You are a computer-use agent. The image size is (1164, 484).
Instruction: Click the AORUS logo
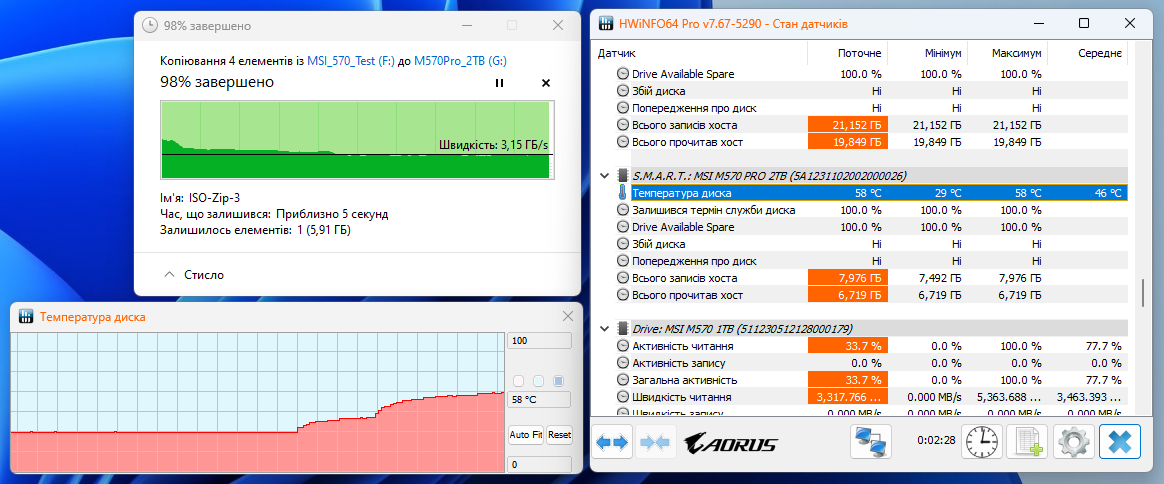click(730, 444)
